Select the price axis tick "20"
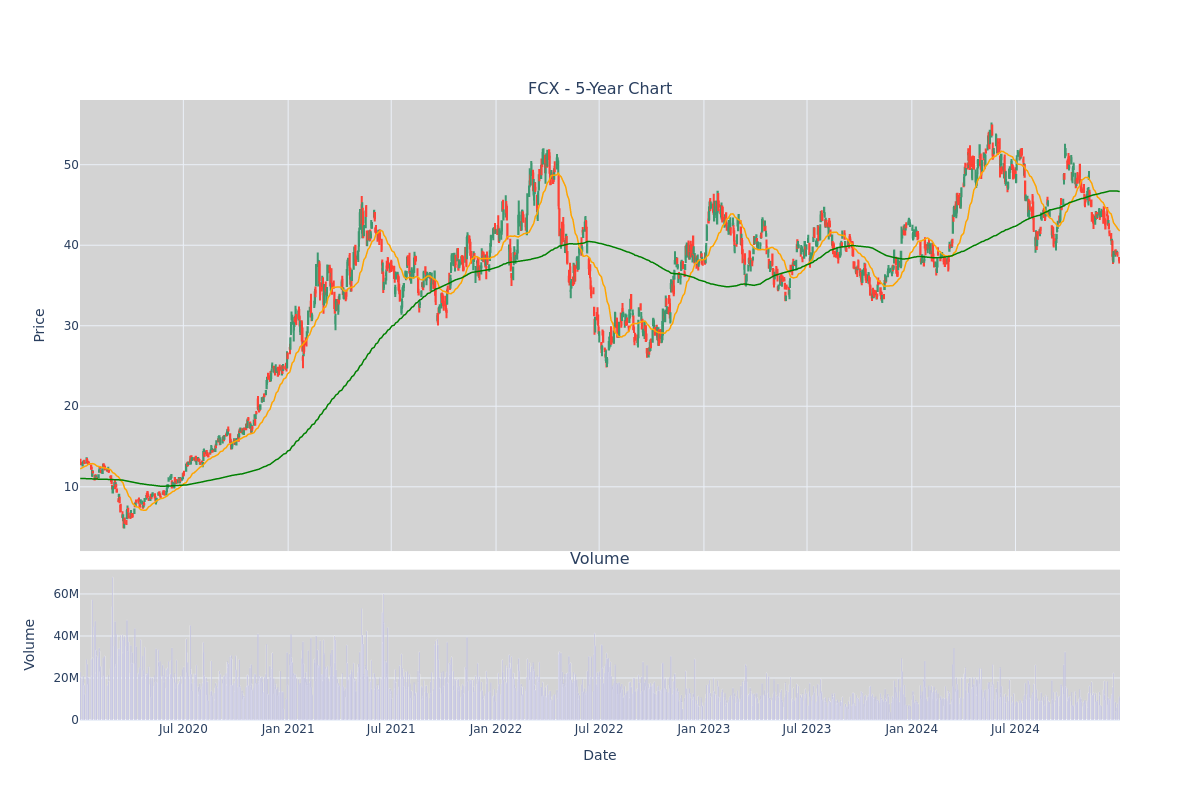This screenshot has height=800, width=1200. tap(70, 406)
